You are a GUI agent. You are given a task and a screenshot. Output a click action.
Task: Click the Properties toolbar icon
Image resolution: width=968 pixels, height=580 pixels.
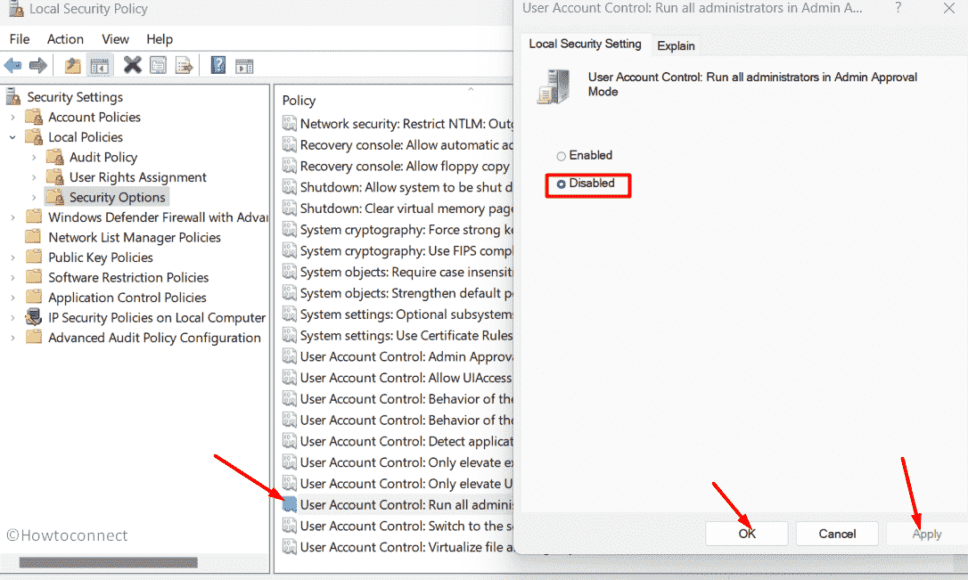(x=158, y=65)
